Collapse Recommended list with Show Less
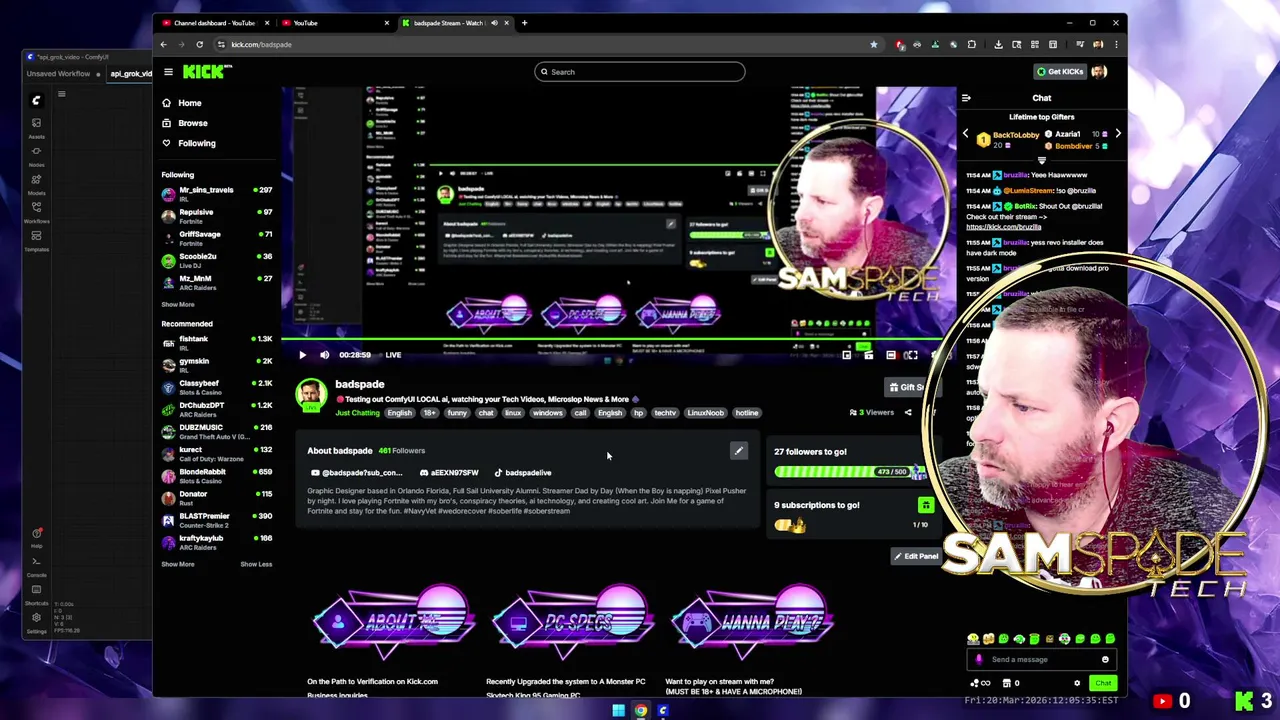The height and width of the screenshot is (720, 1280). pos(256,564)
